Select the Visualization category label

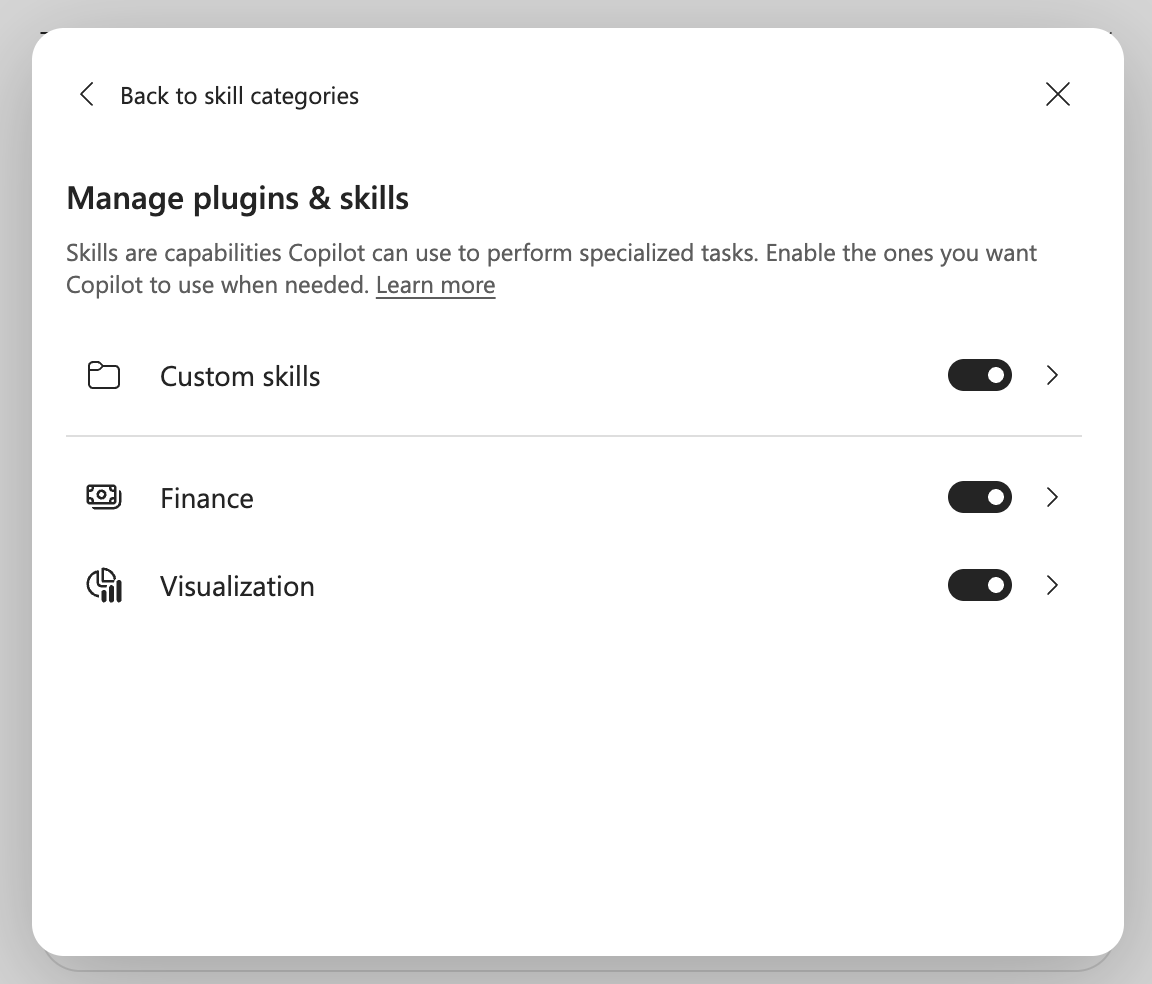coord(237,586)
